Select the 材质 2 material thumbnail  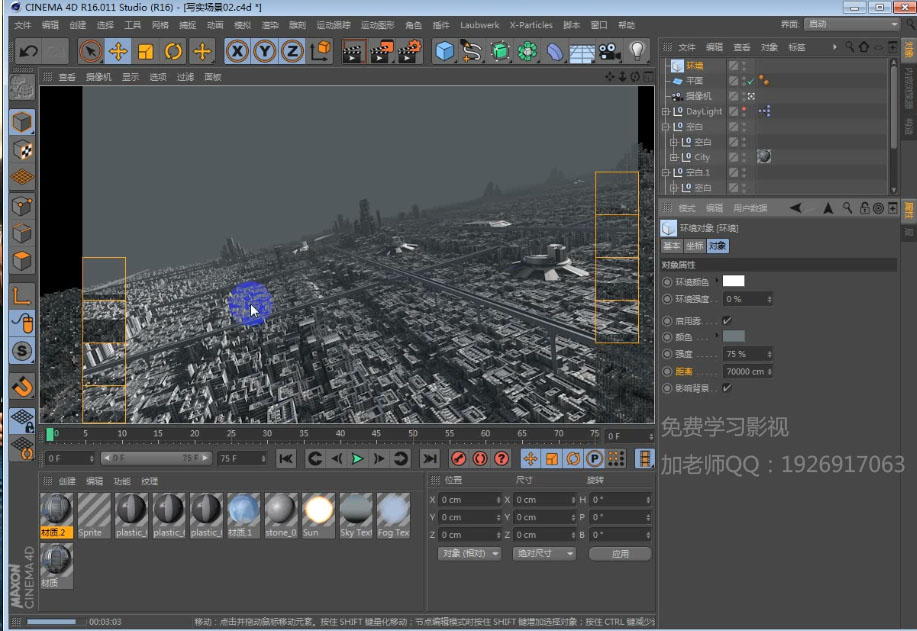coord(57,515)
